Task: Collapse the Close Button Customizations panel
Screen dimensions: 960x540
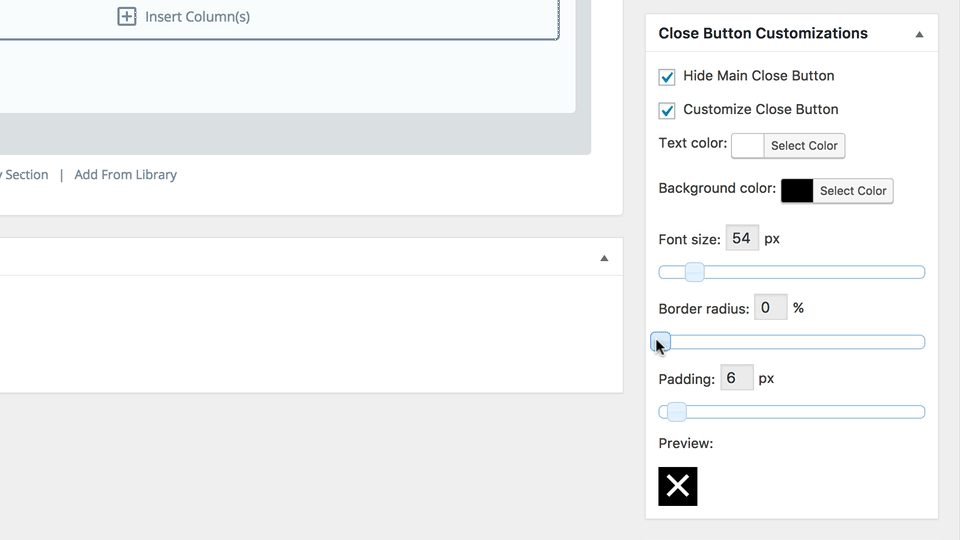Action: (x=919, y=34)
